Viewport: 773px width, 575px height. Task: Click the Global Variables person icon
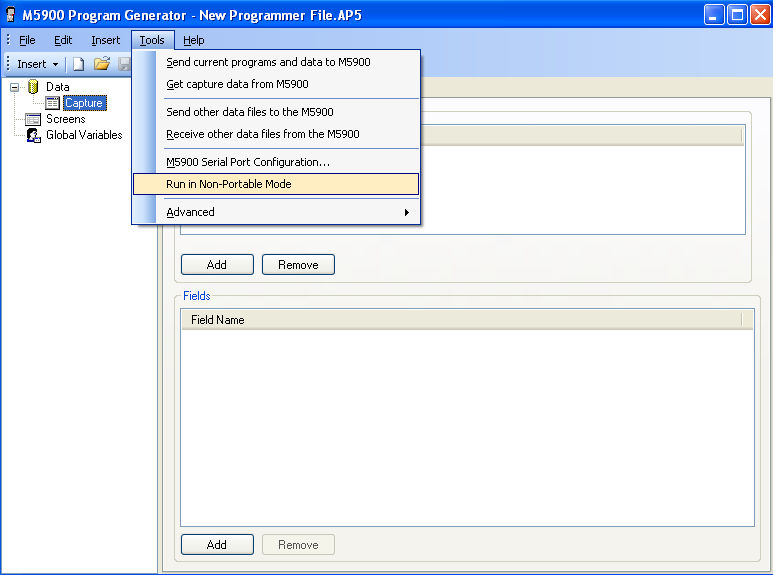point(33,135)
